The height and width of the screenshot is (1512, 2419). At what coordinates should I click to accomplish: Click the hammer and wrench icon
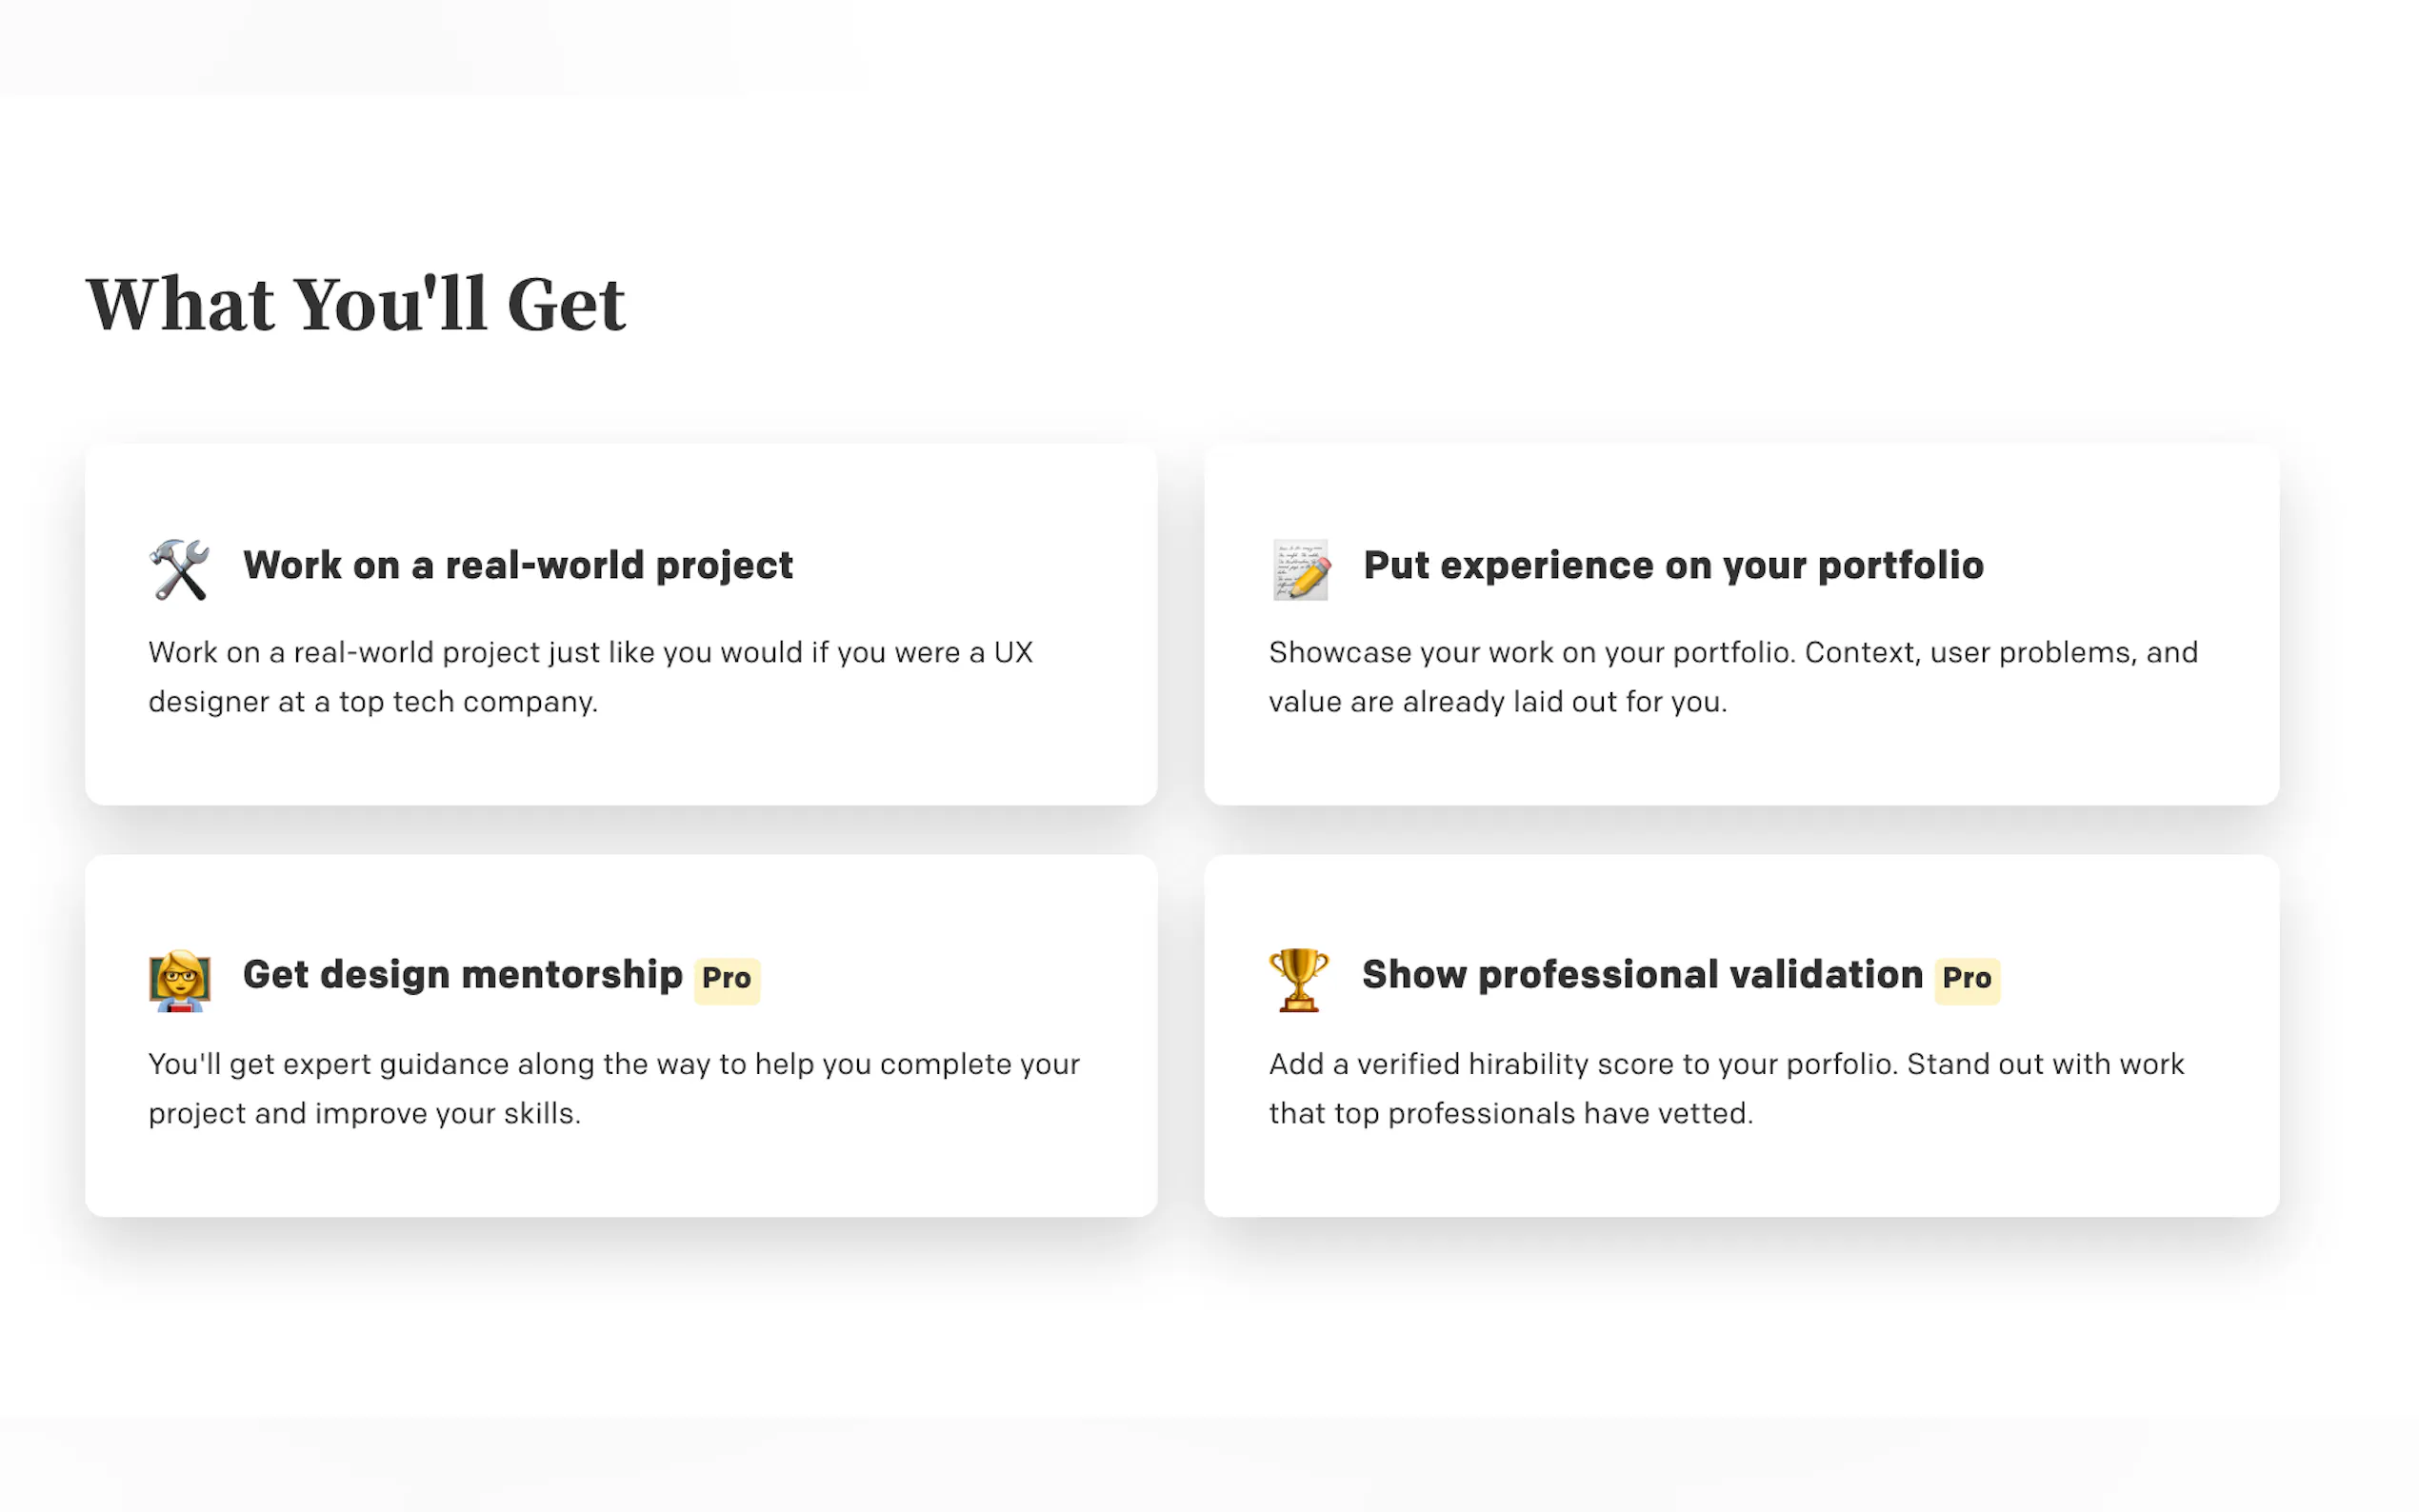[180, 569]
